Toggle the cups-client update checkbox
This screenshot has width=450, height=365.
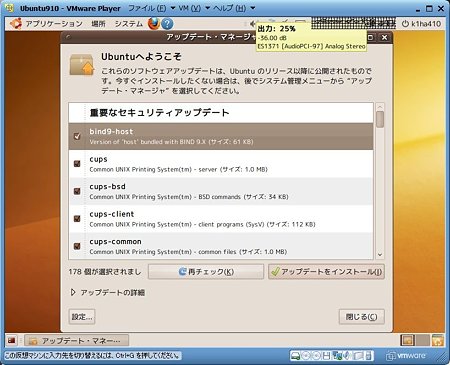click(x=77, y=219)
